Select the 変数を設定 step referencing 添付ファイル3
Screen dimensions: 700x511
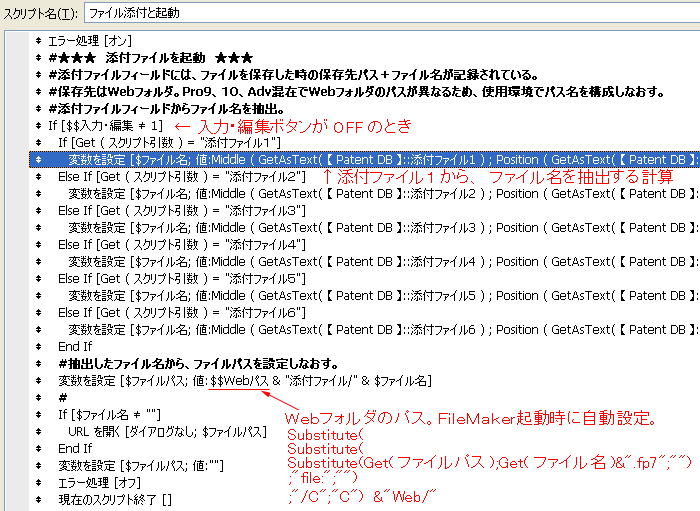[383, 228]
